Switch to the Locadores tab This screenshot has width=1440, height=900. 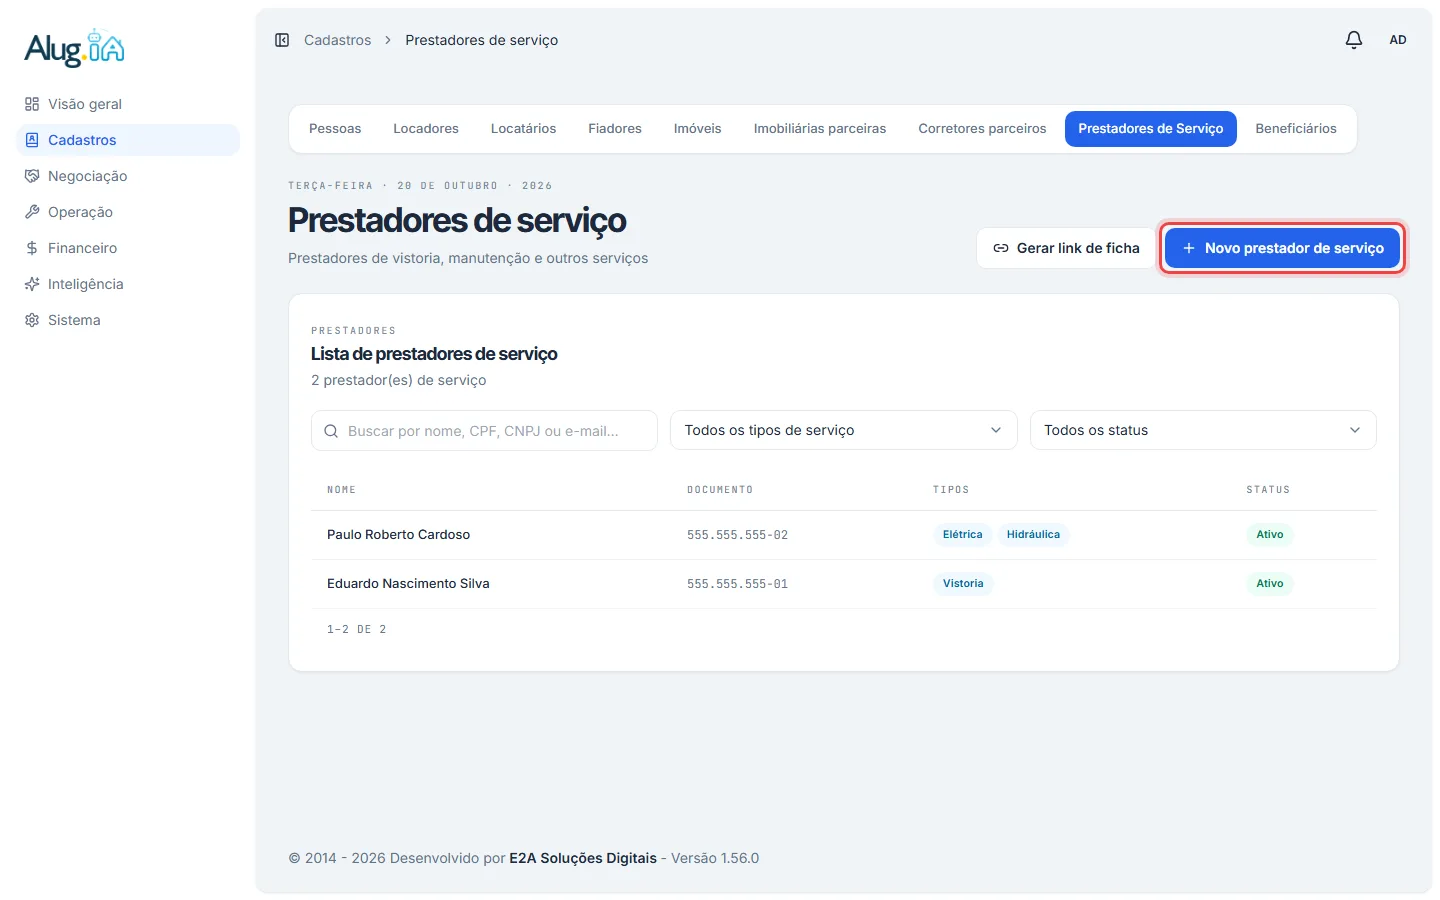point(426,129)
